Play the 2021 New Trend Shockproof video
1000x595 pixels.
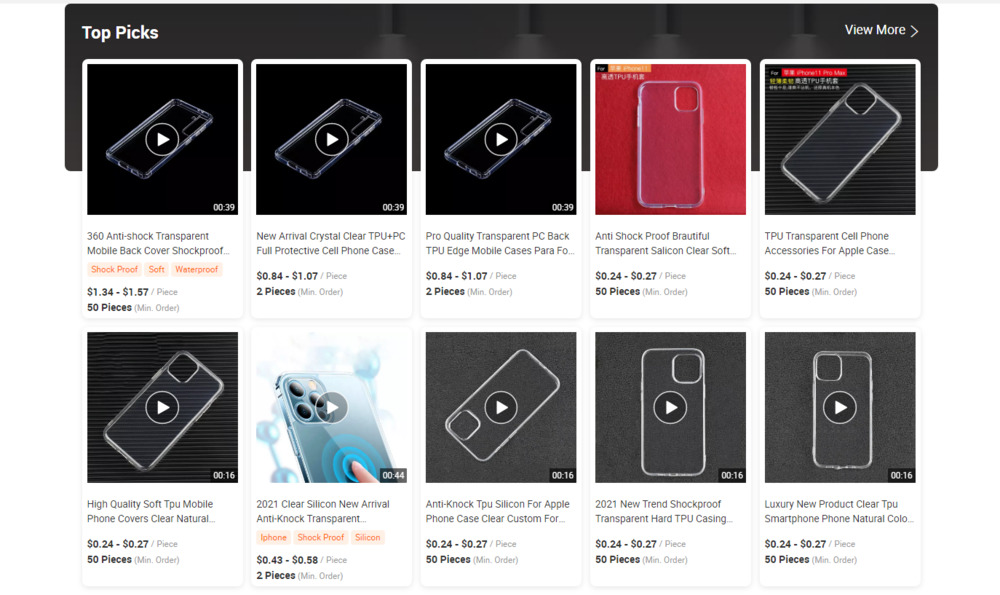click(x=670, y=407)
